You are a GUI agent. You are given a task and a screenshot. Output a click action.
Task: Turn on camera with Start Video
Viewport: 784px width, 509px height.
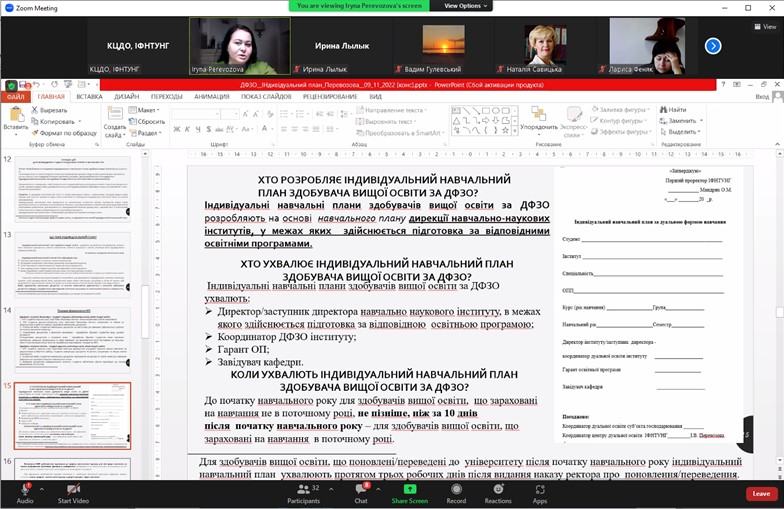click(x=73, y=488)
